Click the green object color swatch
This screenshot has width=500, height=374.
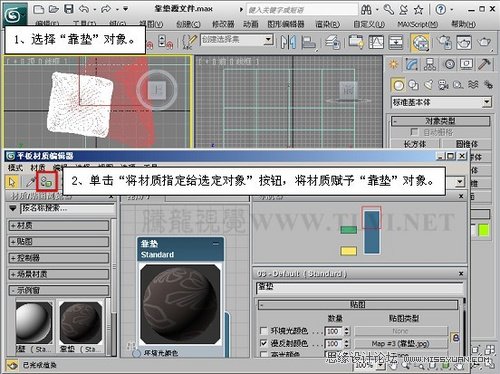coord(484,230)
